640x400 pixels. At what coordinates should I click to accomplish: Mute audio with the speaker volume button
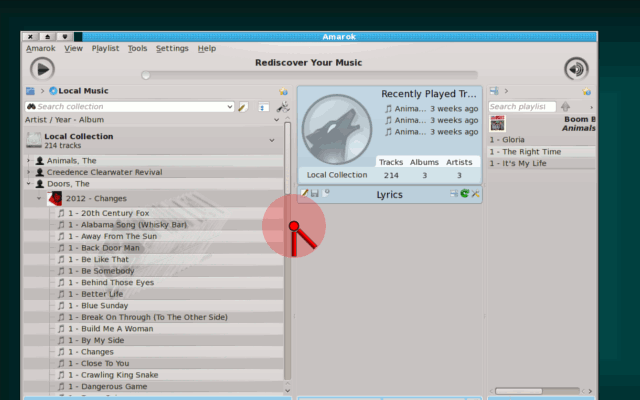pyautogui.click(x=576, y=69)
